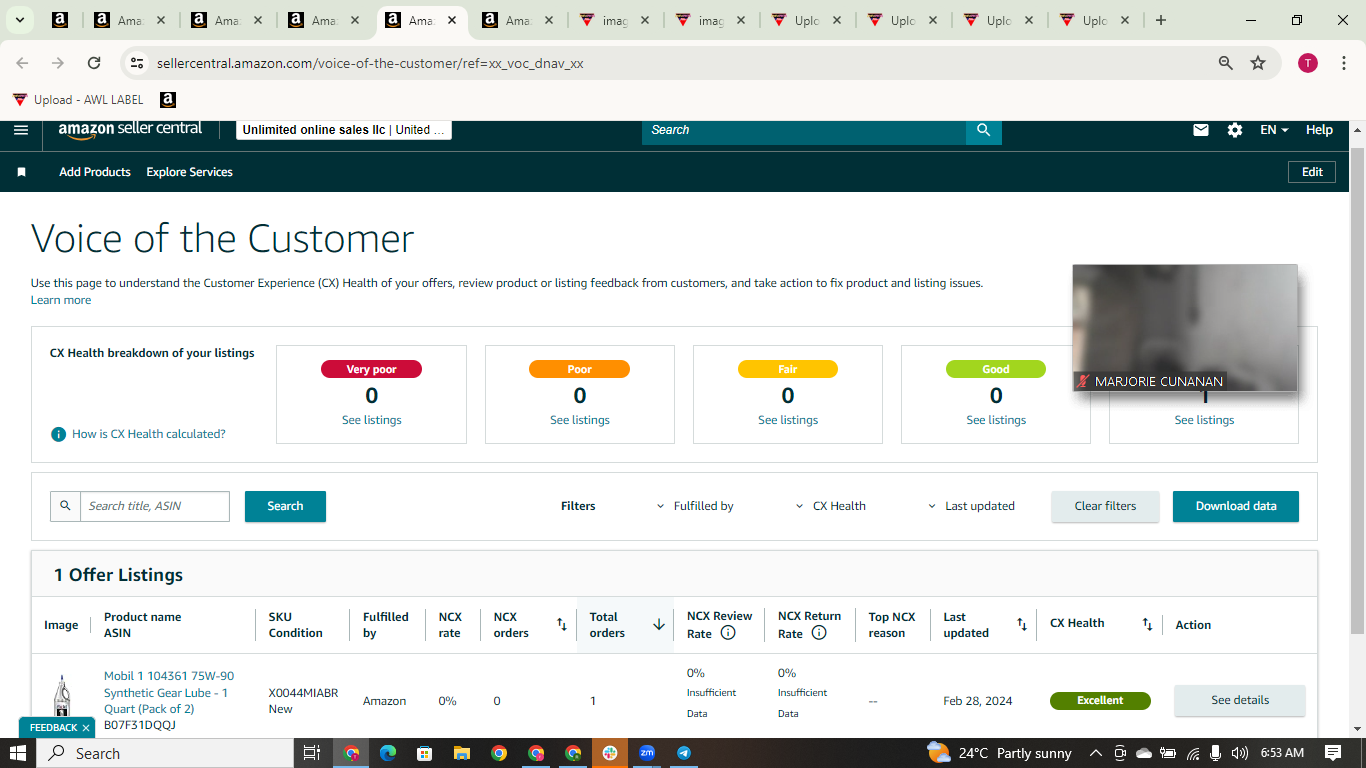Viewport: 1366px width, 768px height.
Task: Open the Chrome profile avatar T
Action: (x=1308, y=63)
